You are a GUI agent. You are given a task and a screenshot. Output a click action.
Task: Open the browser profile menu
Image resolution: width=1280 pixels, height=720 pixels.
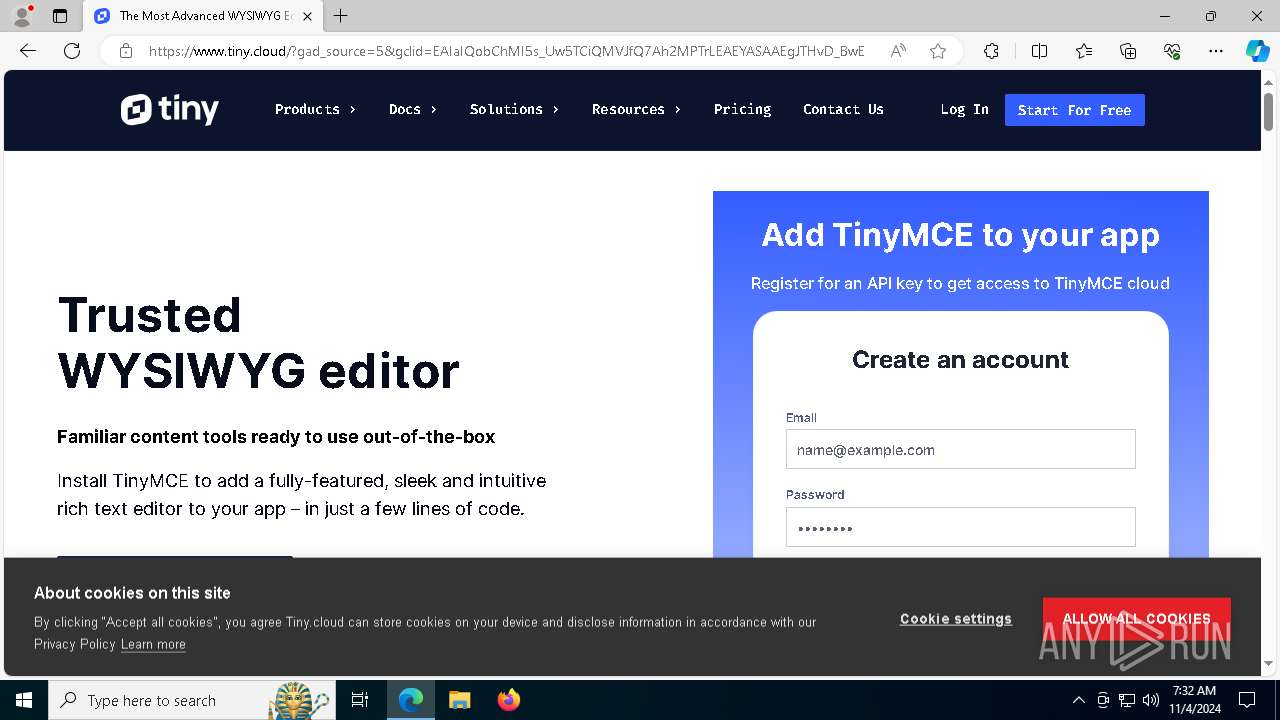(22, 16)
